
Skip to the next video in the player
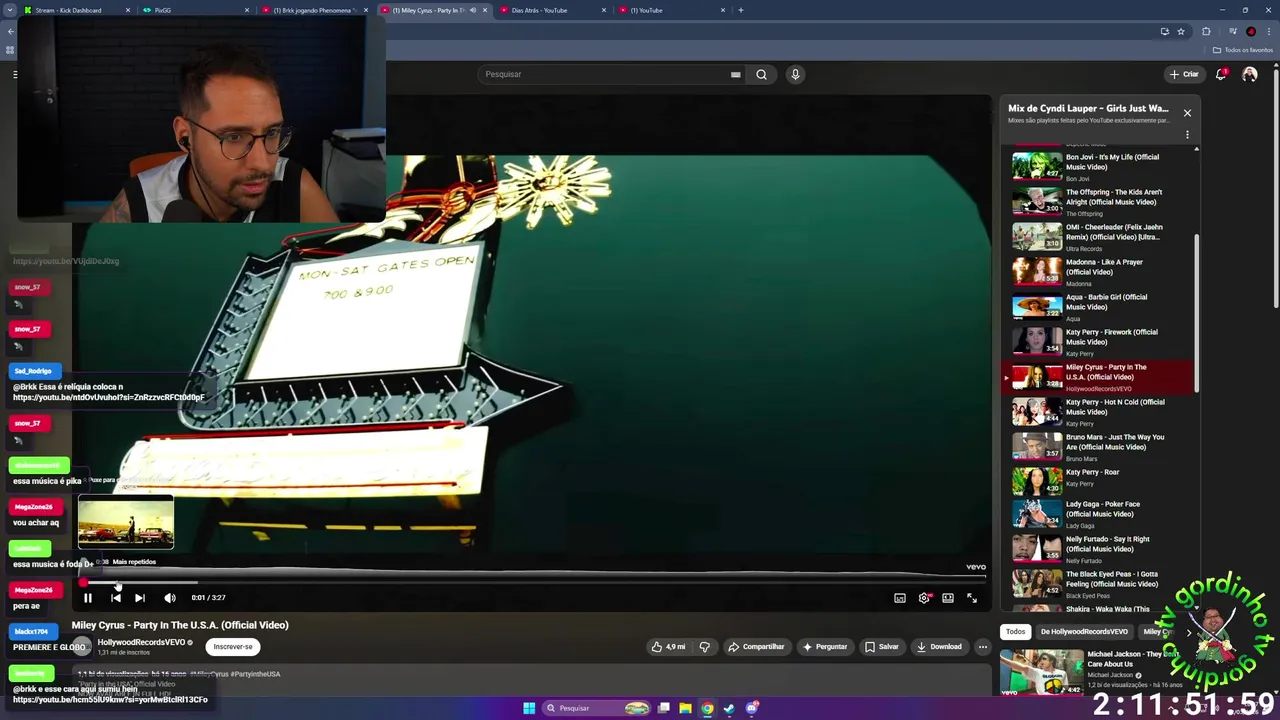pos(140,598)
